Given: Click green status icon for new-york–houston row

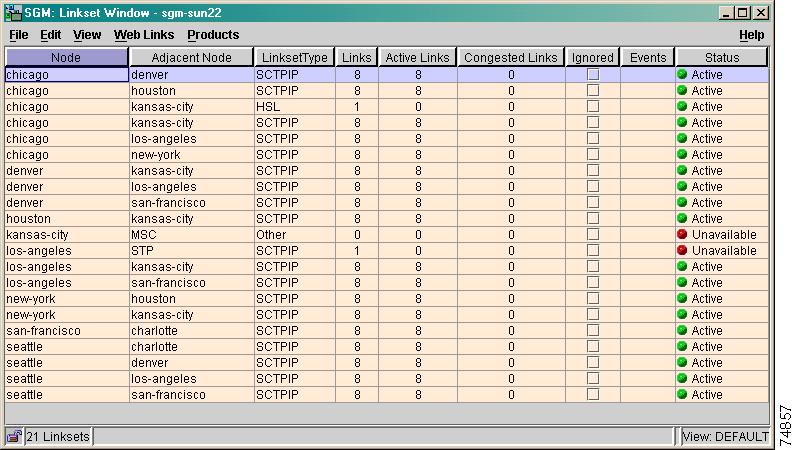Looking at the screenshot, I should (x=682, y=298).
